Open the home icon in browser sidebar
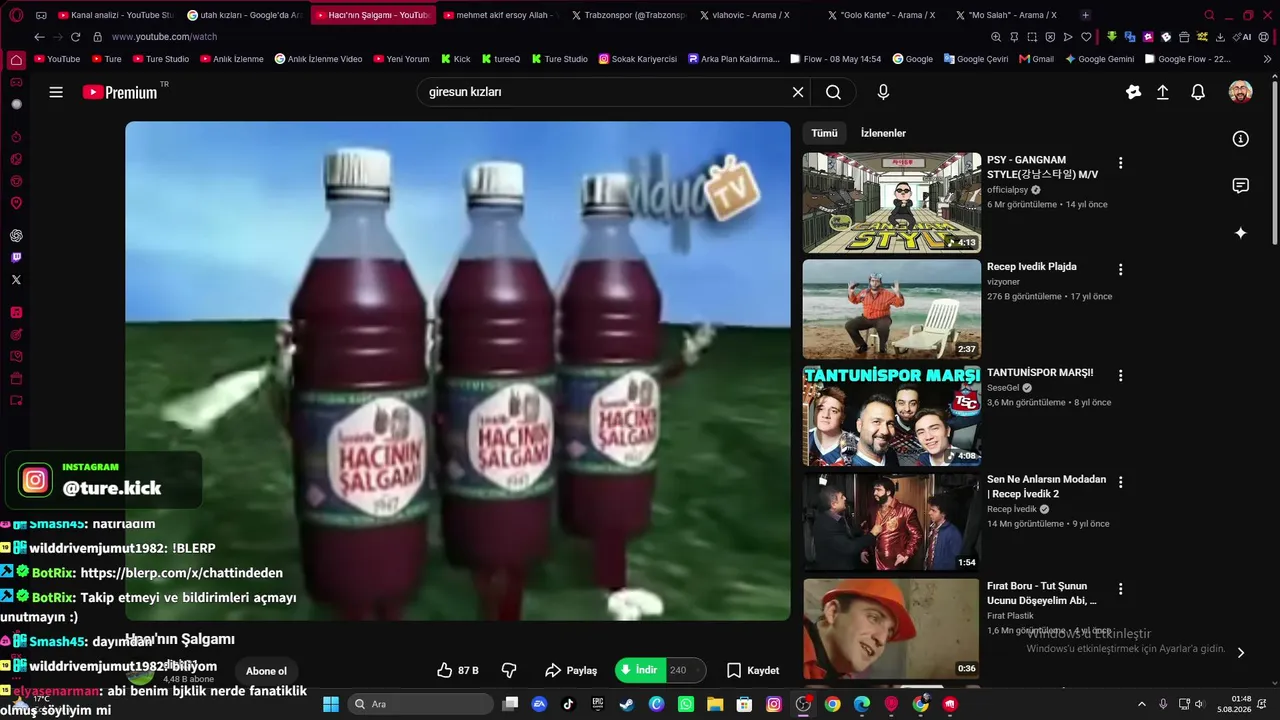Image resolution: width=1280 pixels, height=720 pixels. click(16, 60)
